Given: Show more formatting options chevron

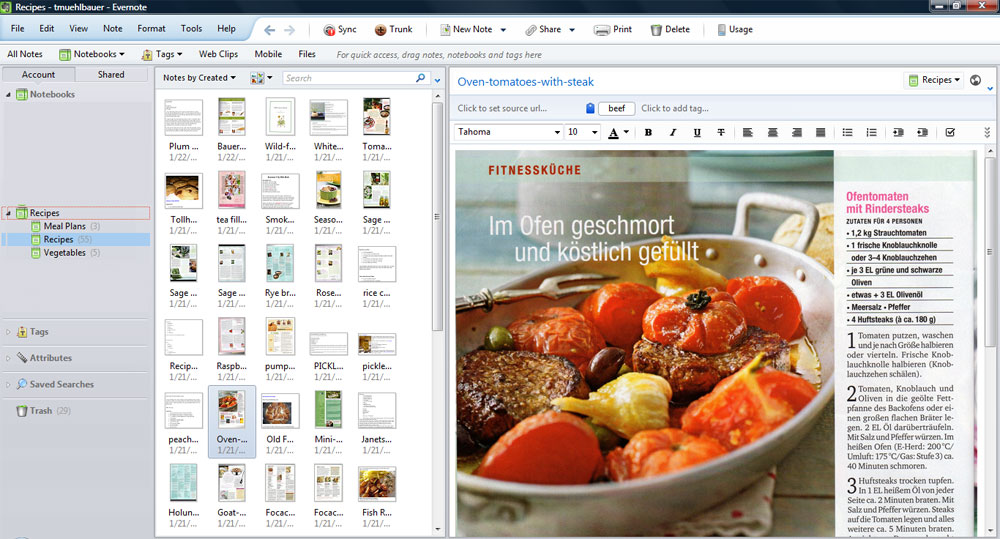Looking at the screenshot, I should pyautogui.click(x=987, y=132).
